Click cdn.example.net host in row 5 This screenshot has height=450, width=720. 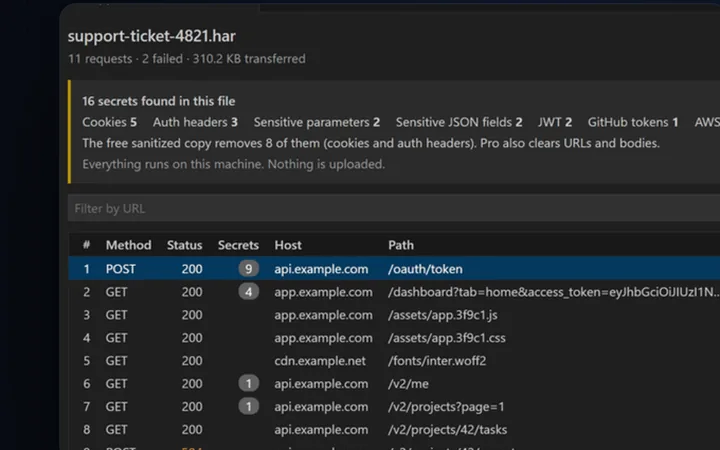click(x=320, y=361)
